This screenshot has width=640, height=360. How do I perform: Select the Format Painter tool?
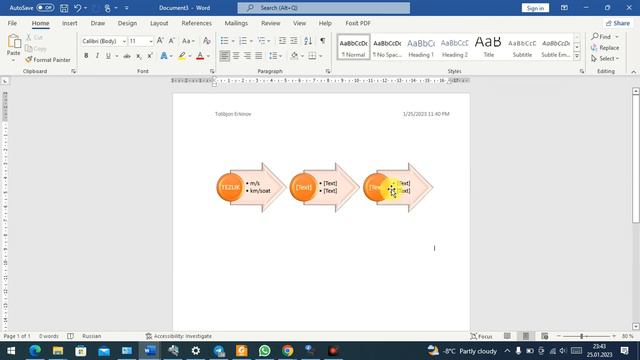(48, 60)
